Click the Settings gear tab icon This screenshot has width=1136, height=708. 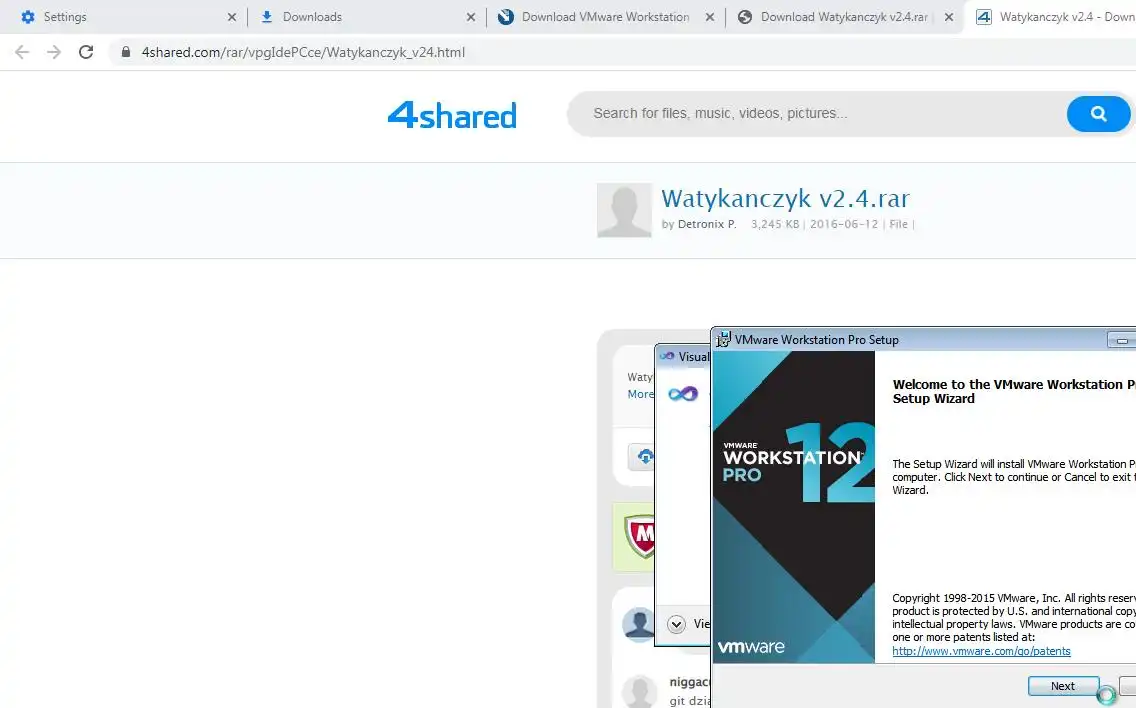coord(28,17)
